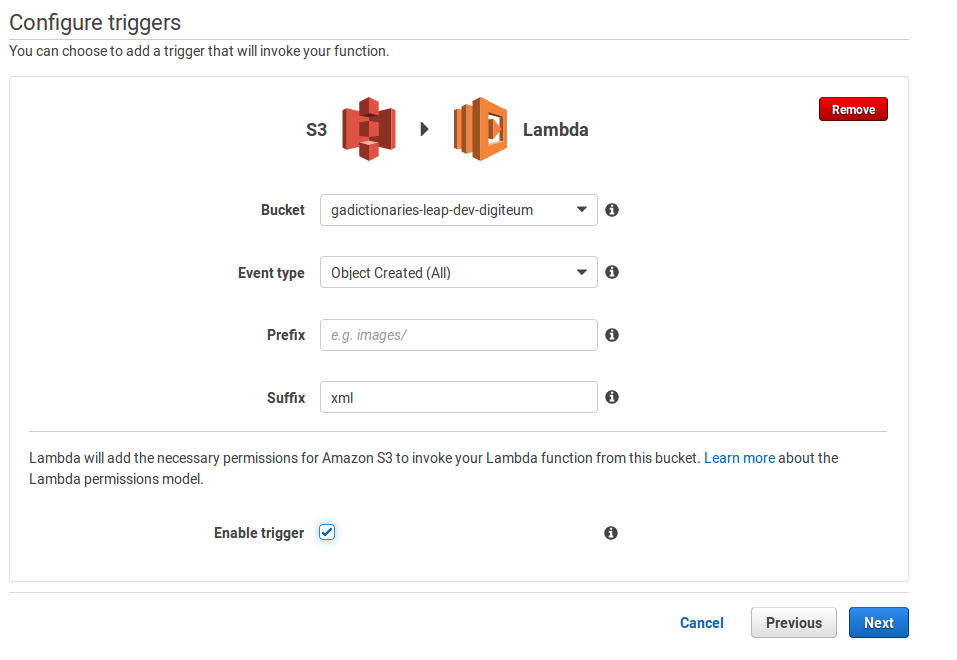View info tooltip next to Bucket dropdown
The width and height of the screenshot is (957, 660).
coord(611,210)
